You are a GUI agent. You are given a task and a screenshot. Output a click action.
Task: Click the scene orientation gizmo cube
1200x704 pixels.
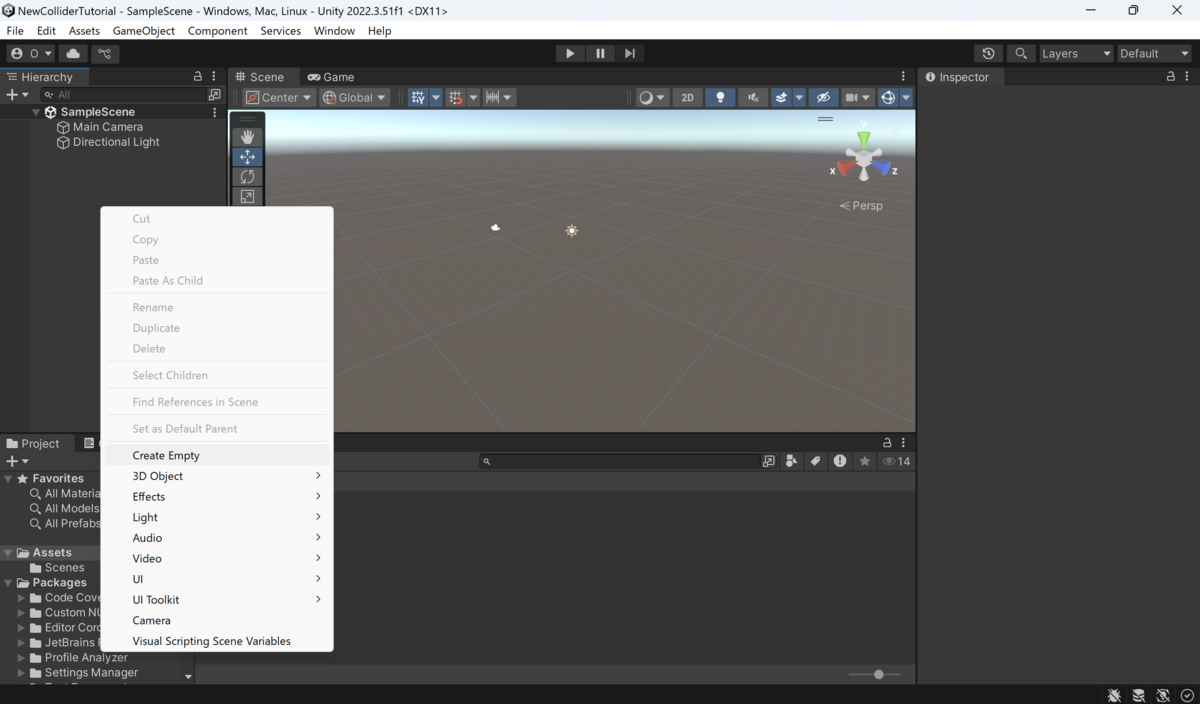click(864, 157)
